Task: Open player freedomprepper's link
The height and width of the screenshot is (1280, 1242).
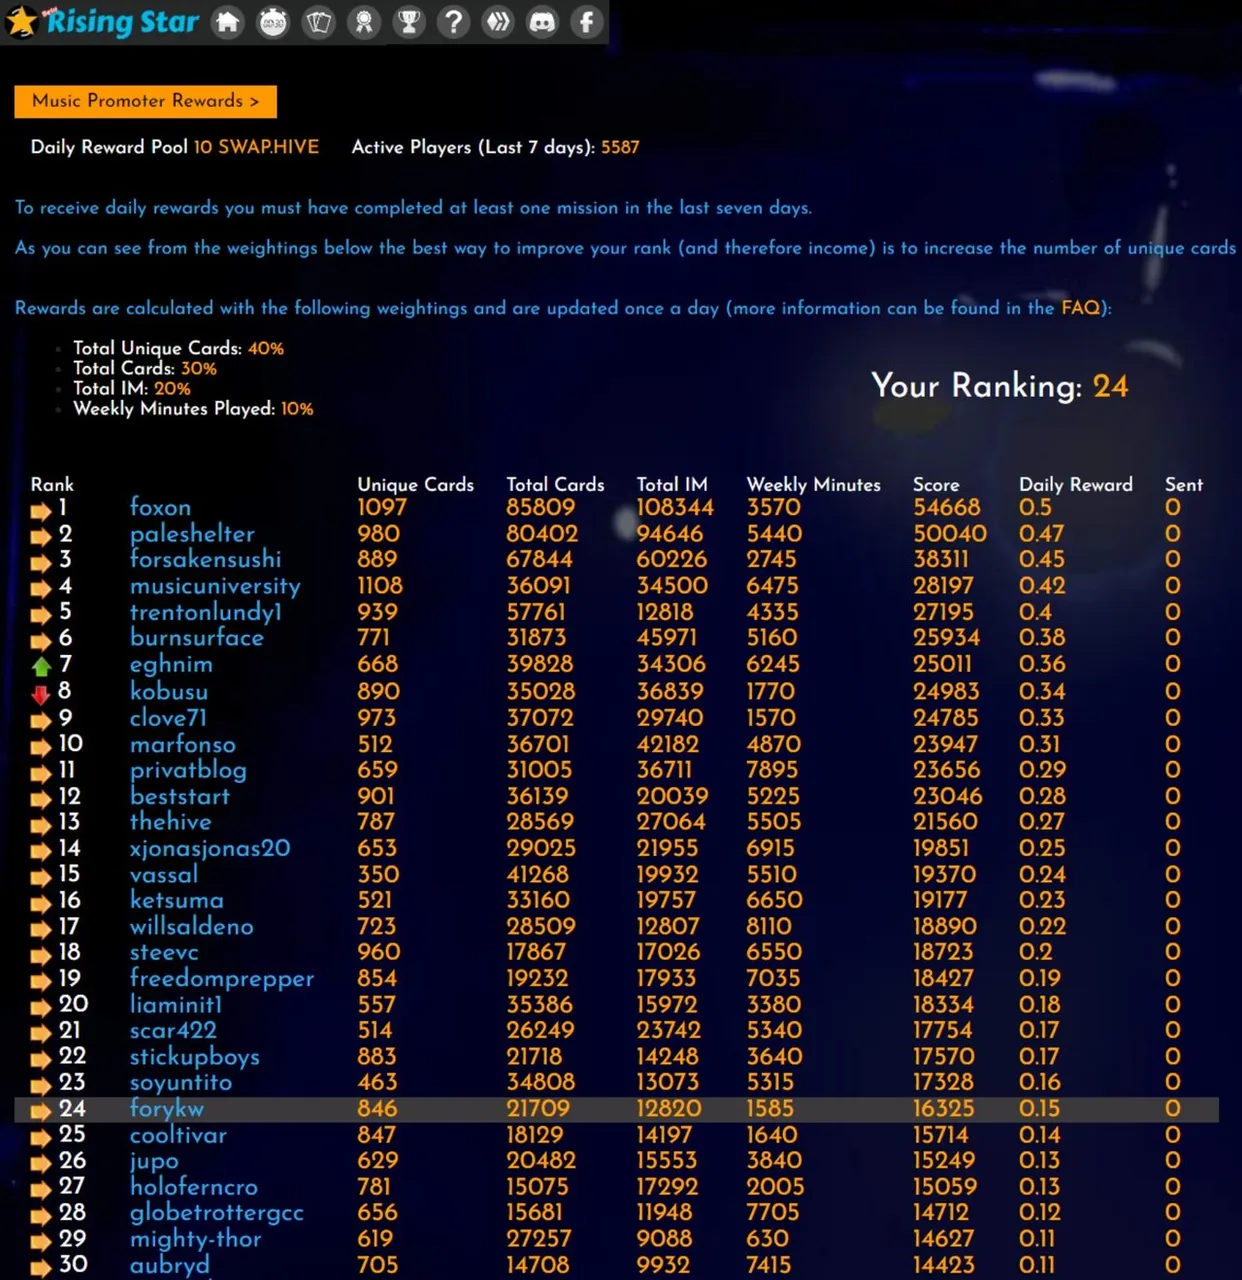Action: click(222, 979)
